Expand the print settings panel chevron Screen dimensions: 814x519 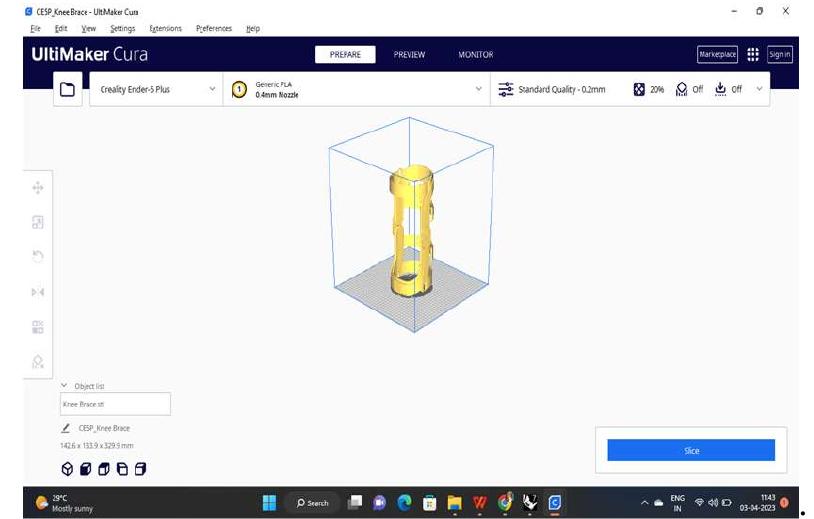tap(759, 89)
